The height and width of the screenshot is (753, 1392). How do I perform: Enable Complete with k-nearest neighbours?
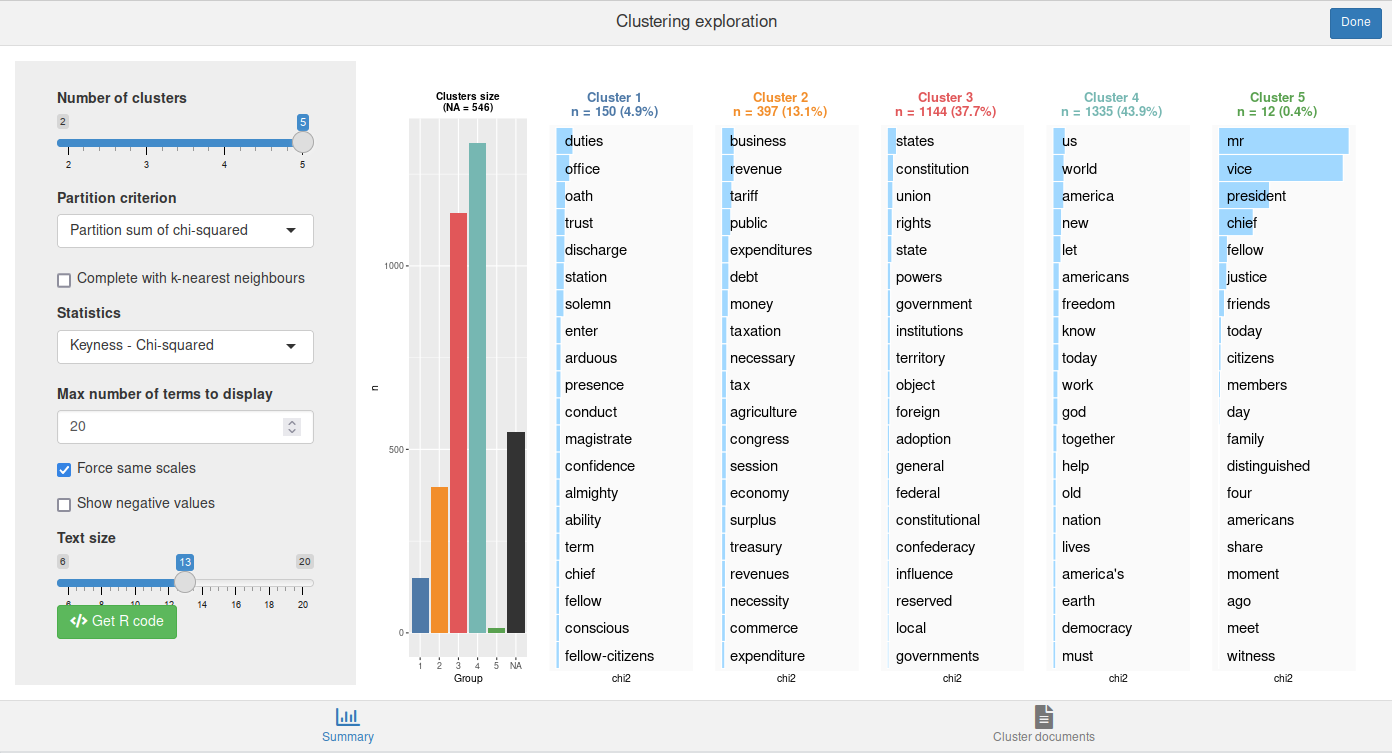click(x=64, y=279)
